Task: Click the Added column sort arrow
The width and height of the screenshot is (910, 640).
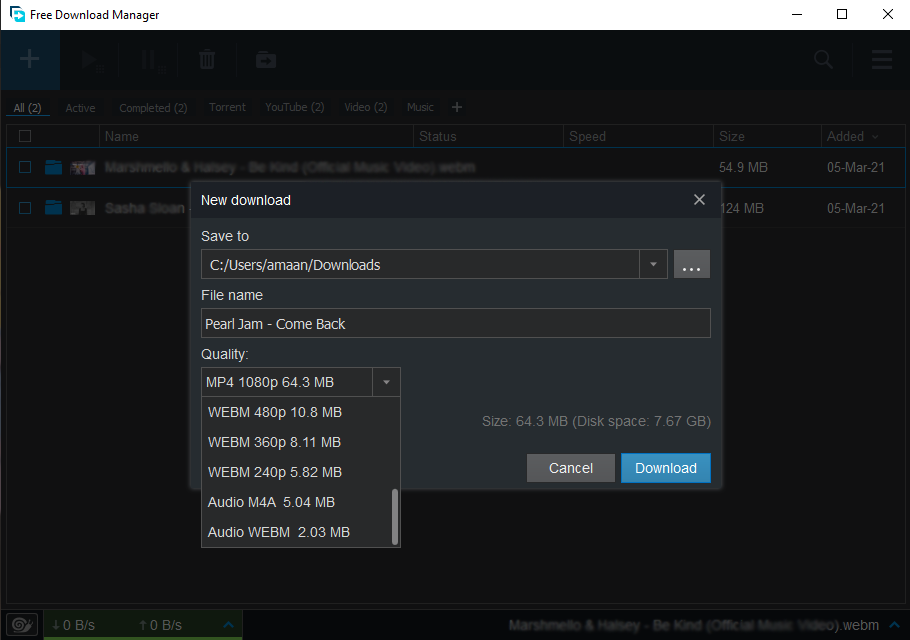Action: (875, 137)
